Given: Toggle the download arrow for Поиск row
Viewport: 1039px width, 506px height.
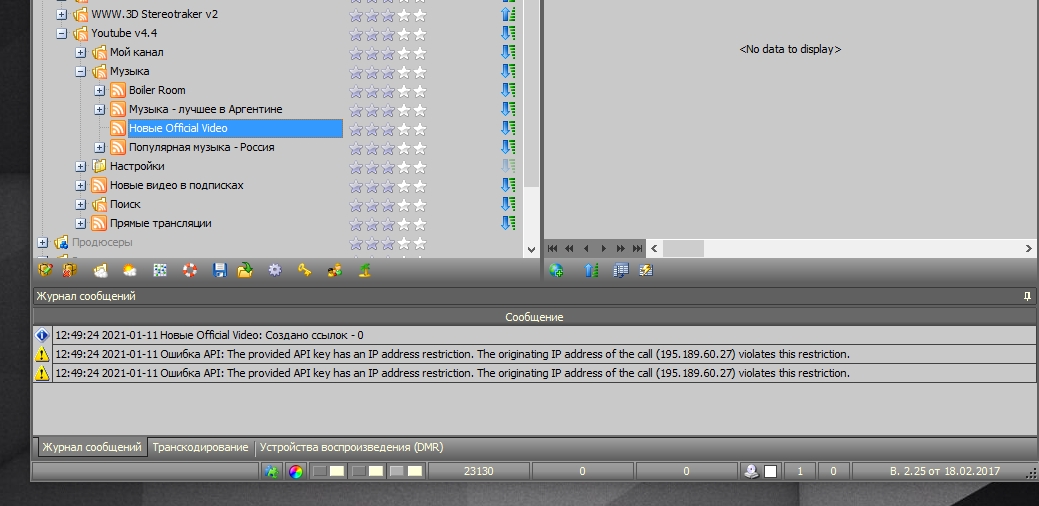Looking at the screenshot, I should [507, 204].
